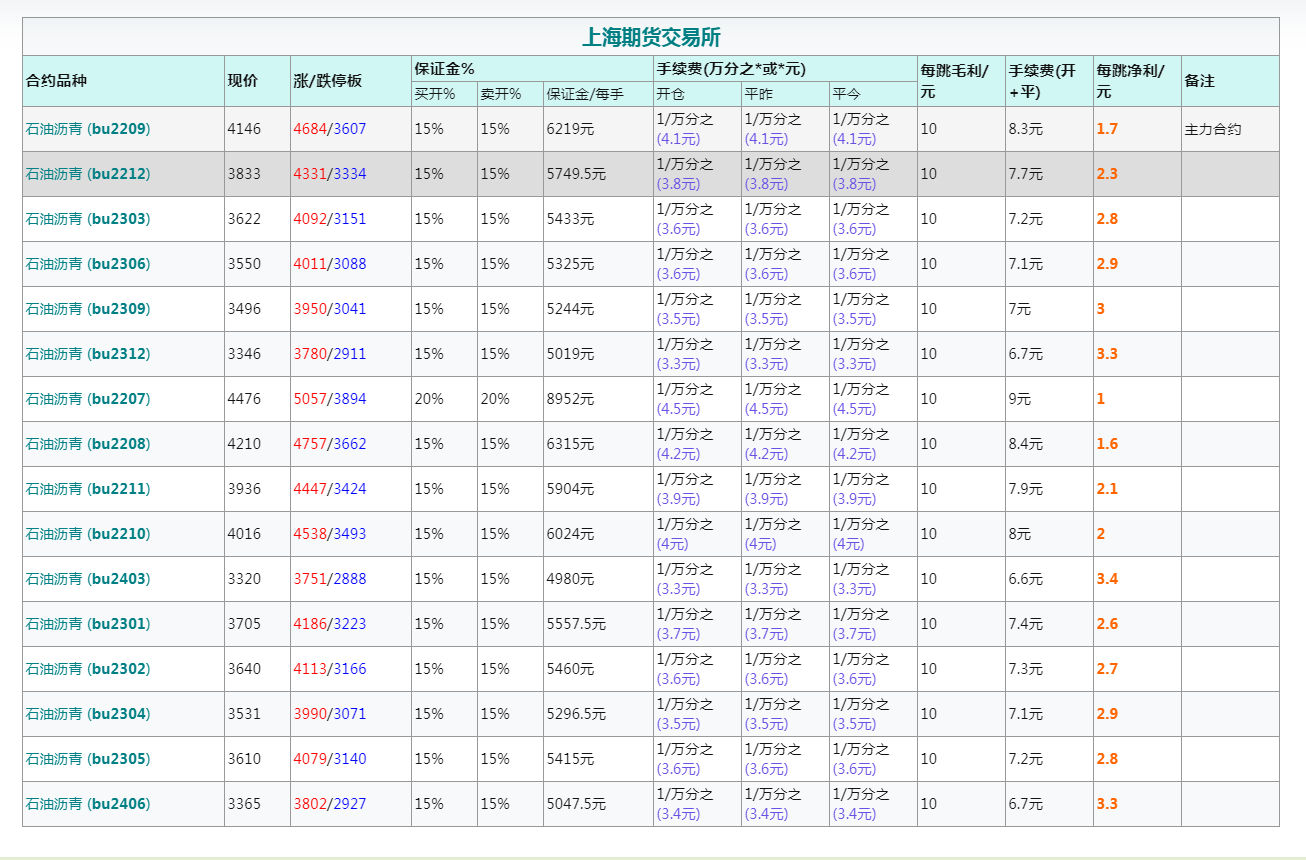Click net profit 1.7 for bu2209
Viewport: 1306px width, 860px height.
click(x=1107, y=129)
